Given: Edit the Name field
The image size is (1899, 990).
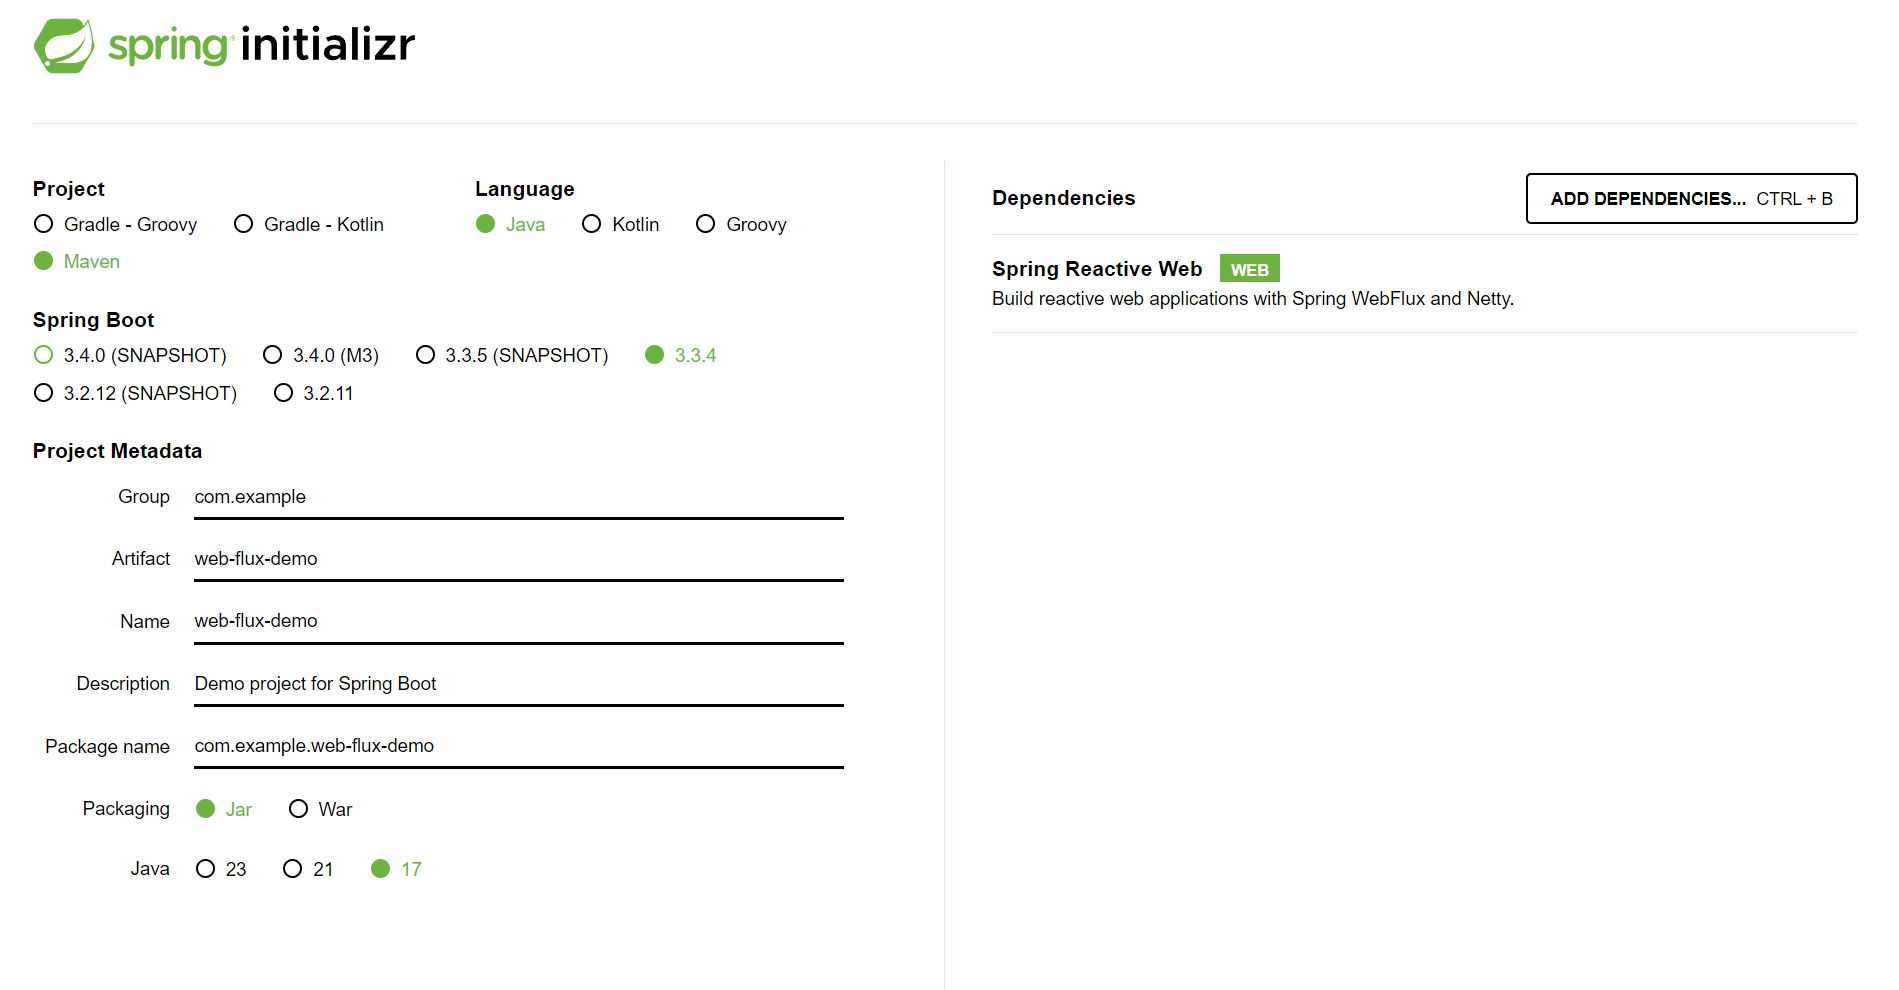Looking at the screenshot, I should coord(519,622).
